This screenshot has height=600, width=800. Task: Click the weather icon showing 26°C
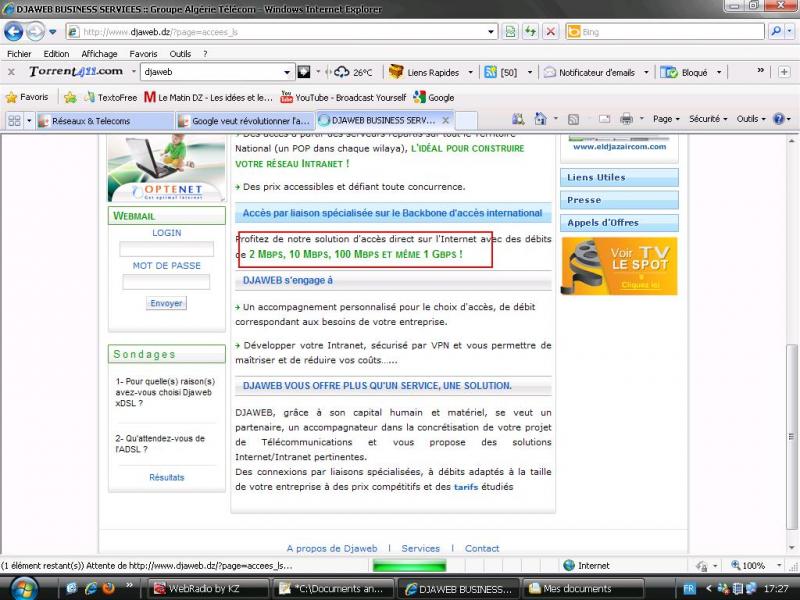click(x=341, y=72)
